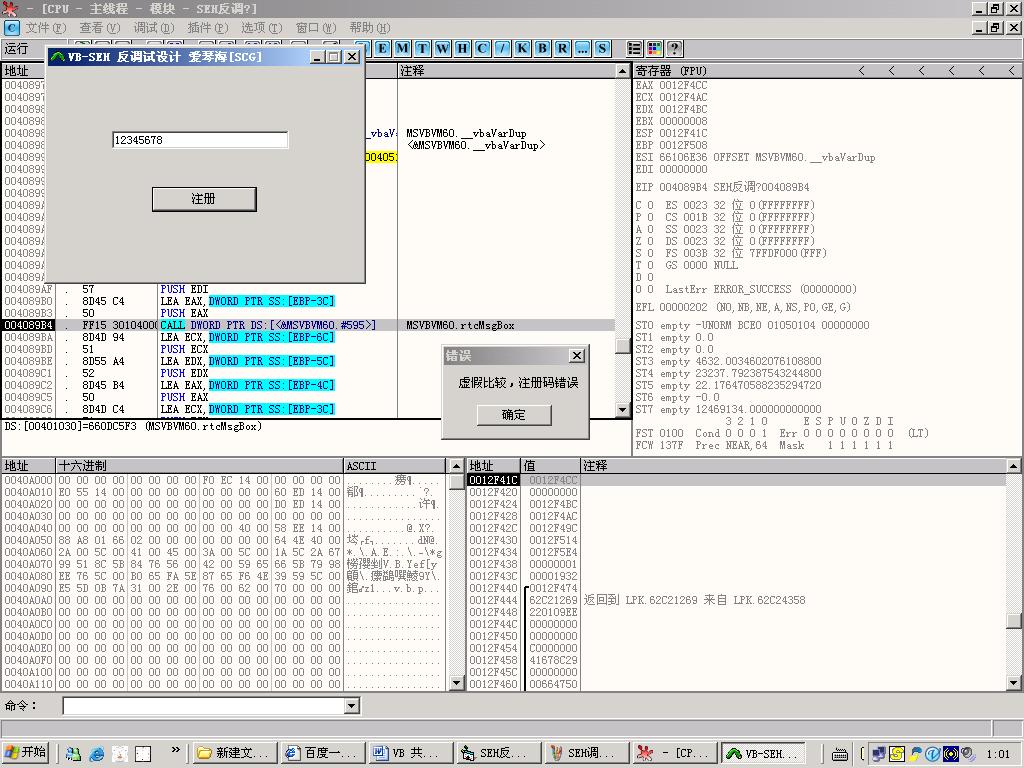The image size is (1024, 768).
Task: Select stack row returning to LPK.62C21269
Action: [x=736, y=600]
